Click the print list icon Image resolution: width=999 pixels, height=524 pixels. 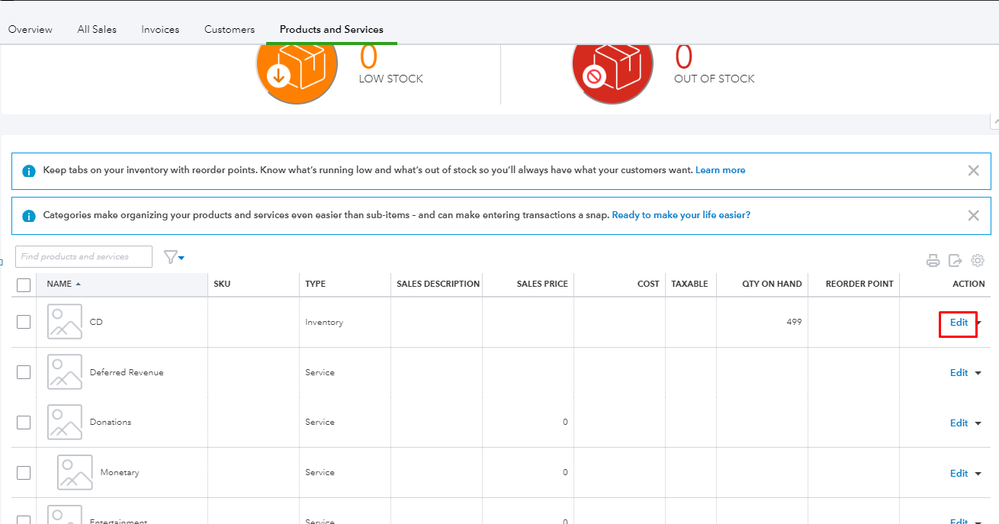(933, 261)
